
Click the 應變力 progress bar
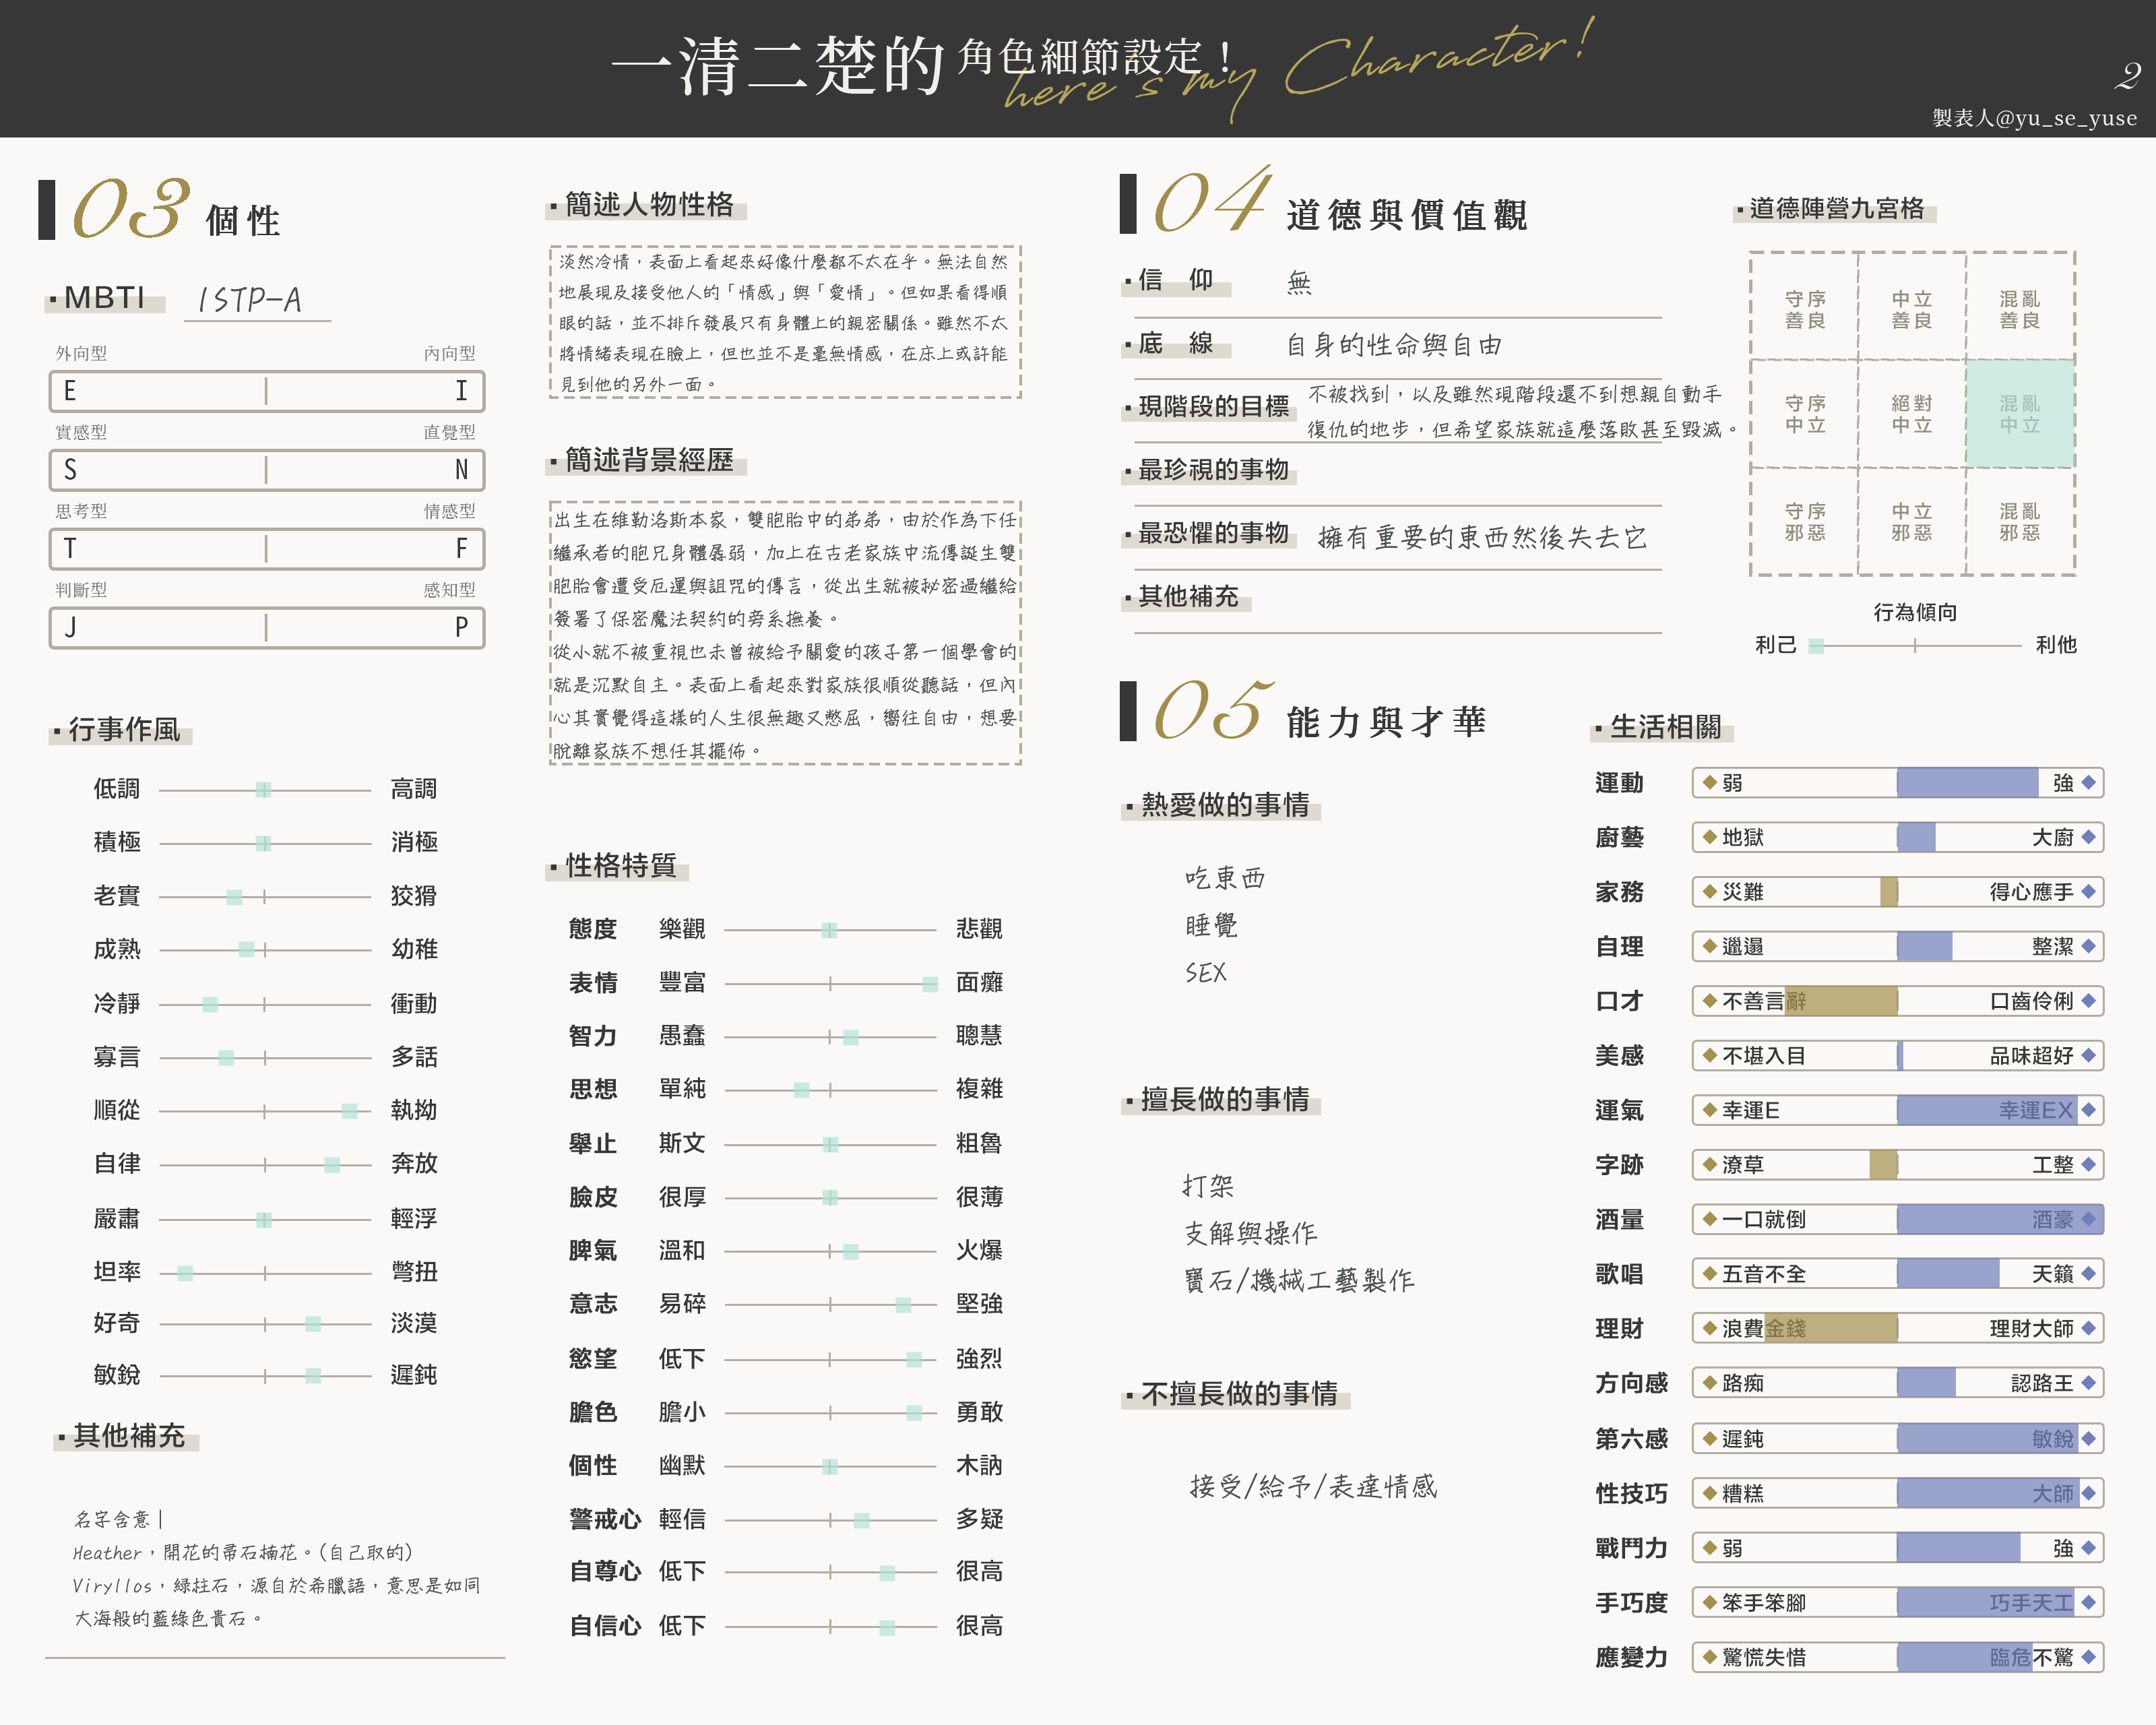pos(1897,1657)
